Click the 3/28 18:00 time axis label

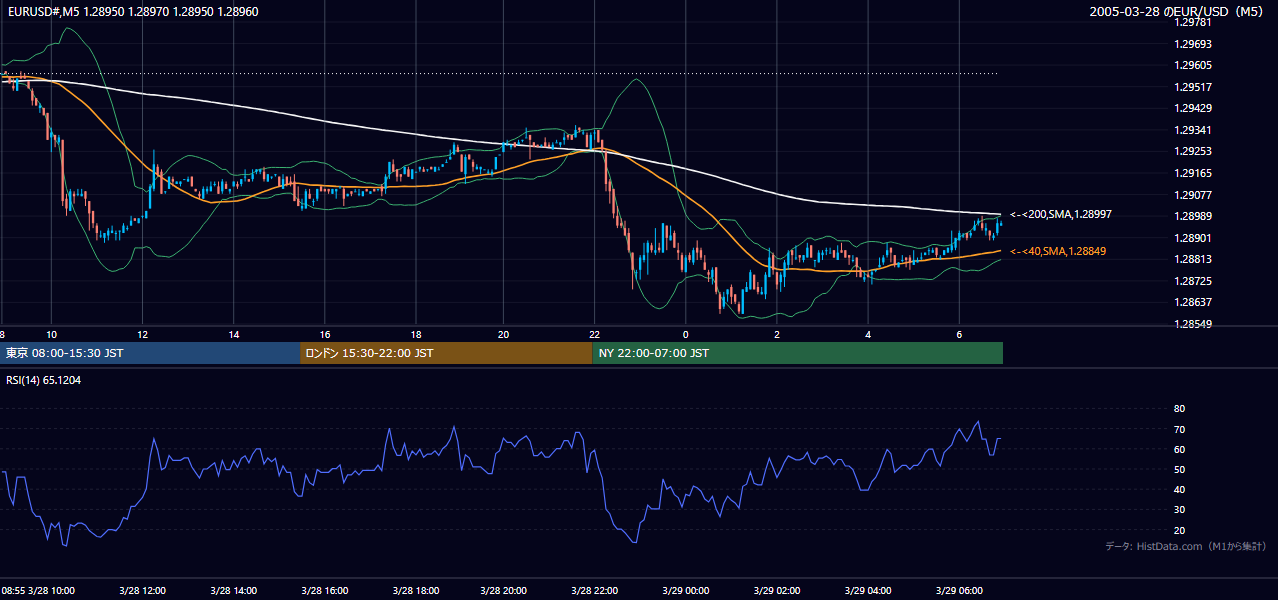pos(415,590)
